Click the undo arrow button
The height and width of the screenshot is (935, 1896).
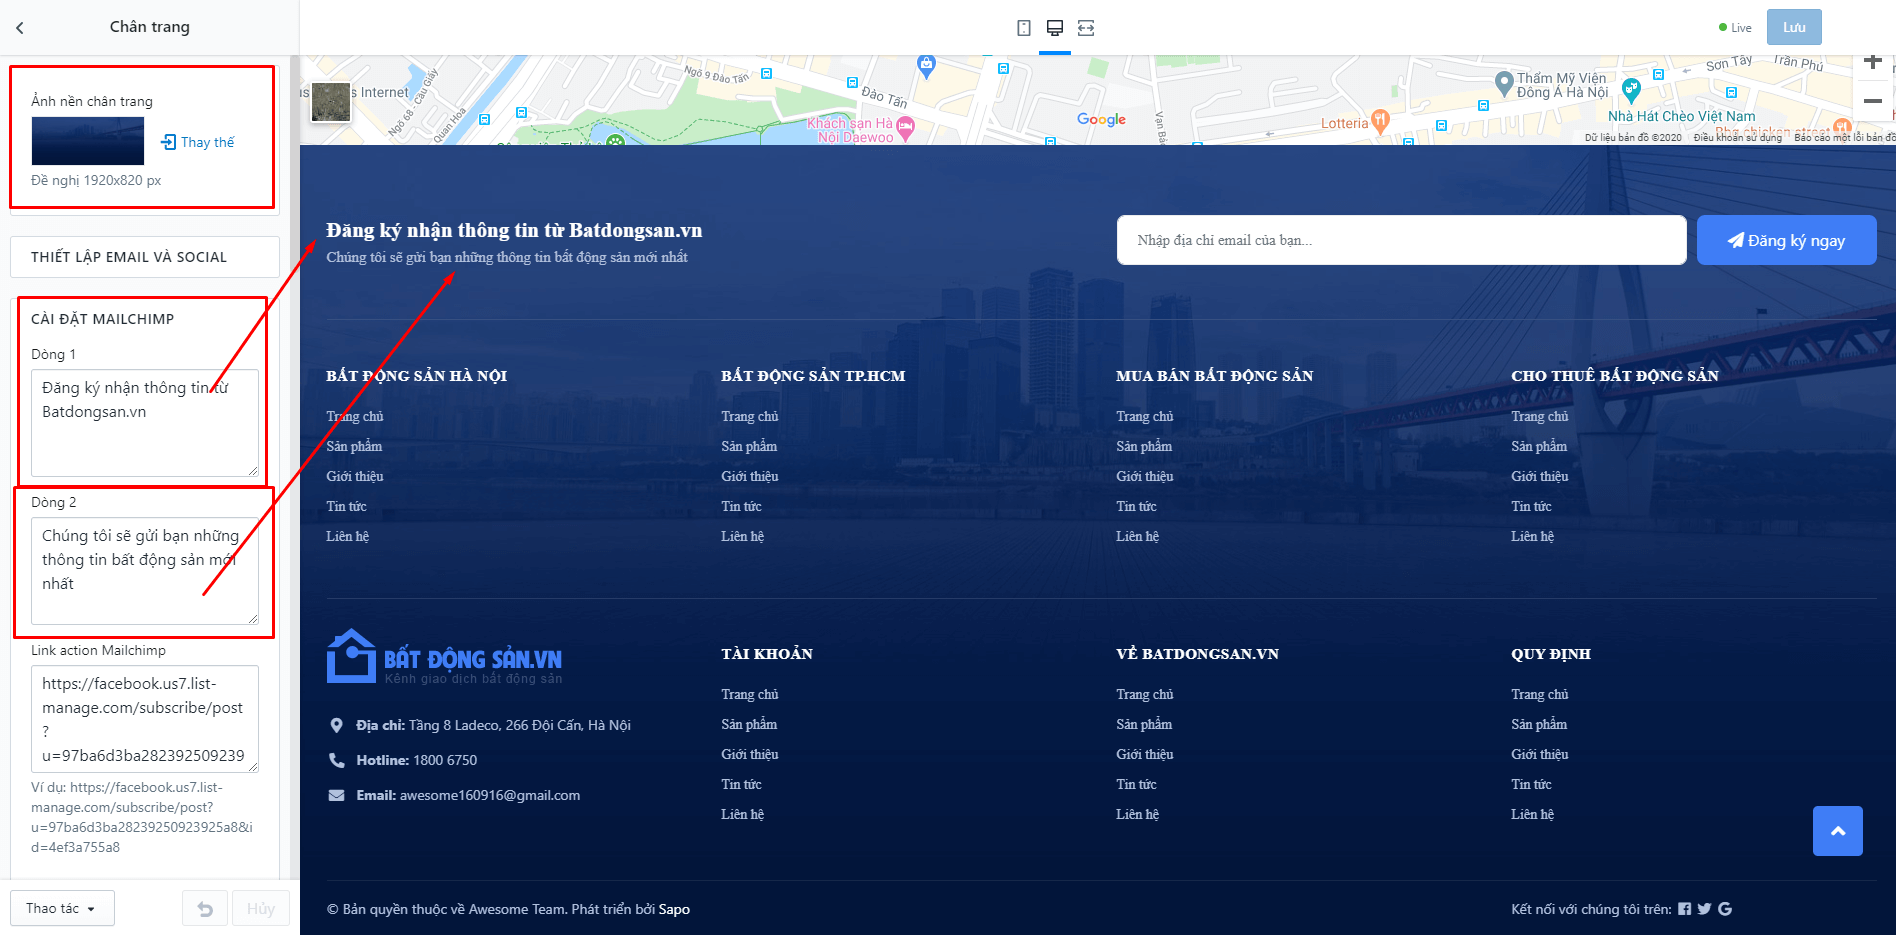pyautogui.click(x=205, y=908)
